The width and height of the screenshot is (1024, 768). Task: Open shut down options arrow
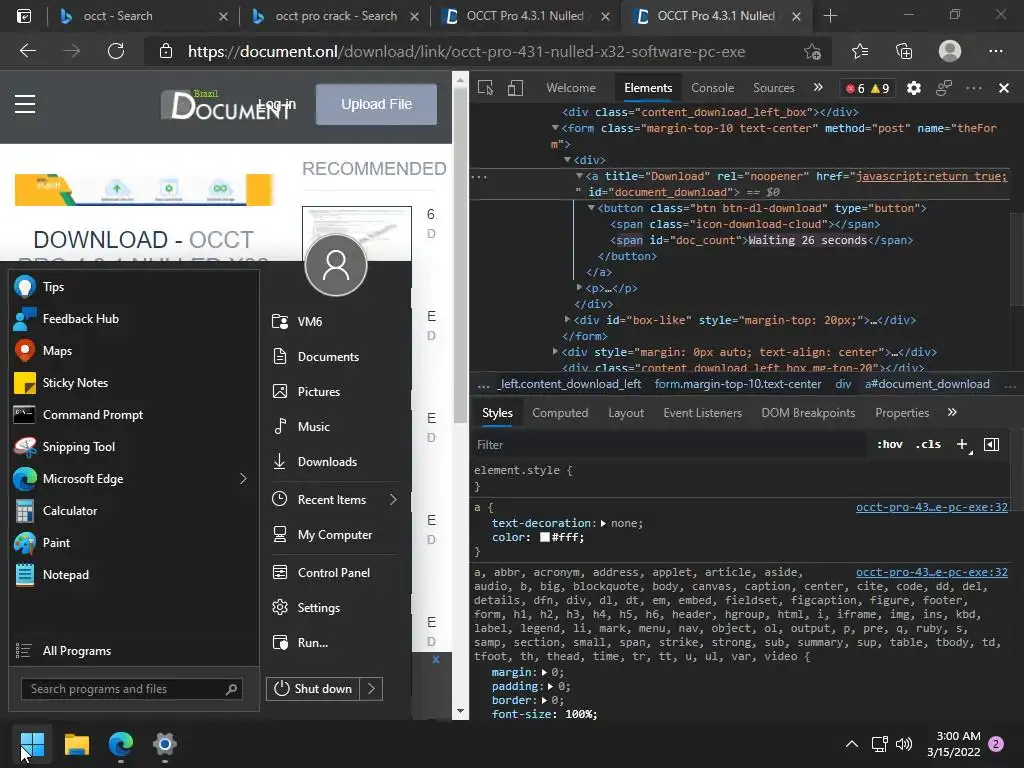tap(371, 688)
